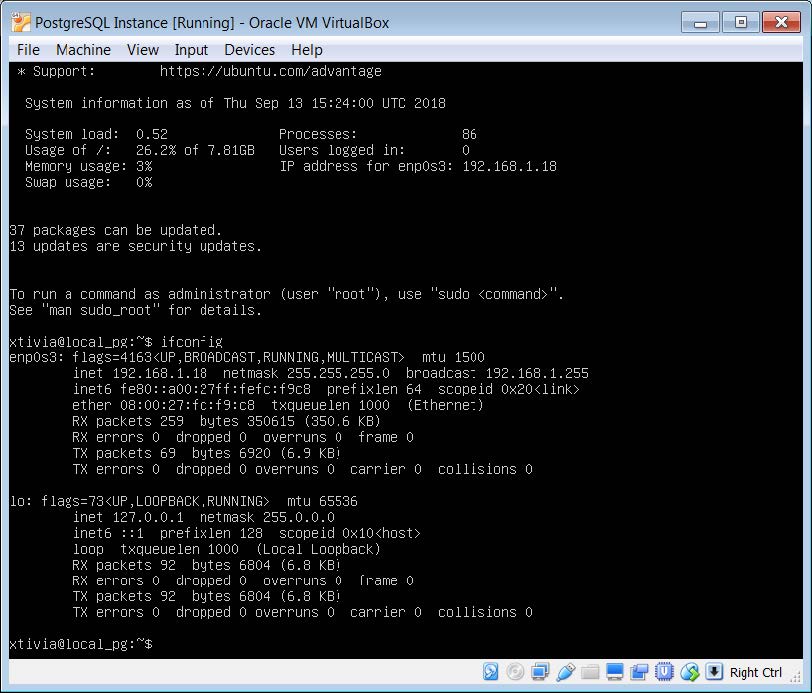Click the network adapters indicator icon
This screenshot has width=812, height=693.
540,672
